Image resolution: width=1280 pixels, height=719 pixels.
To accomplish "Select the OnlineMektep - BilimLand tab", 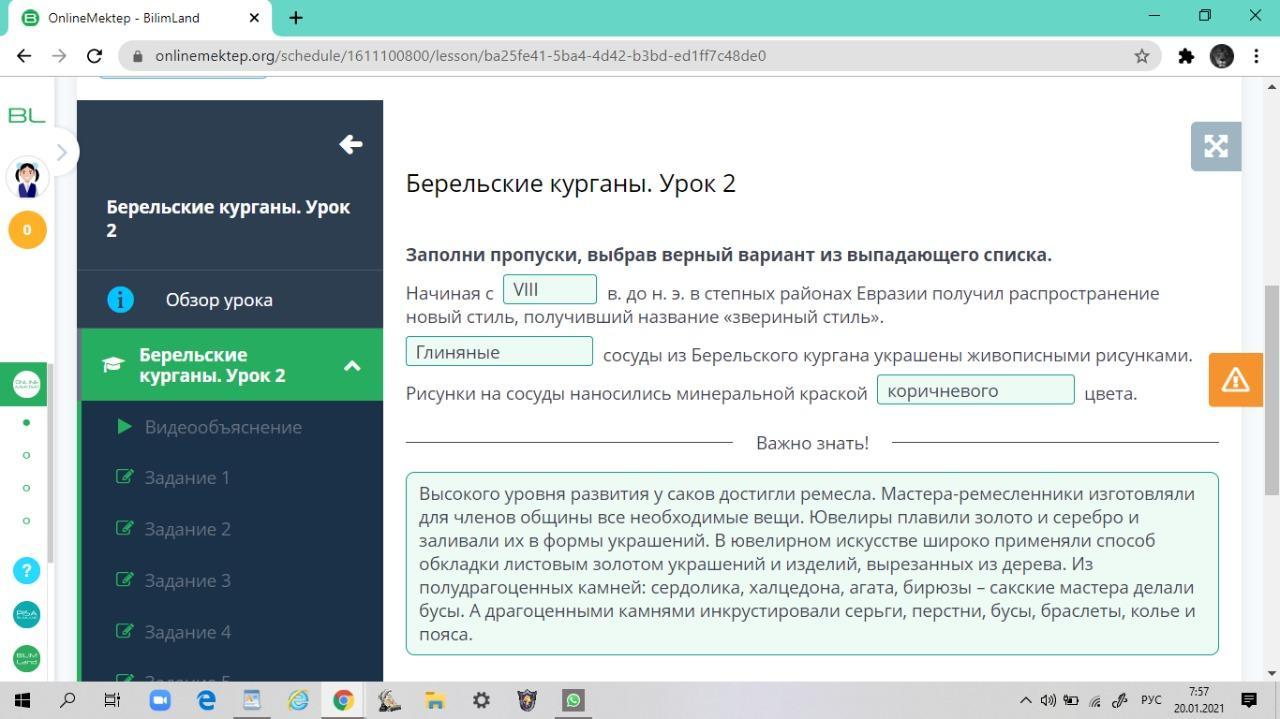I will click(138, 18).
